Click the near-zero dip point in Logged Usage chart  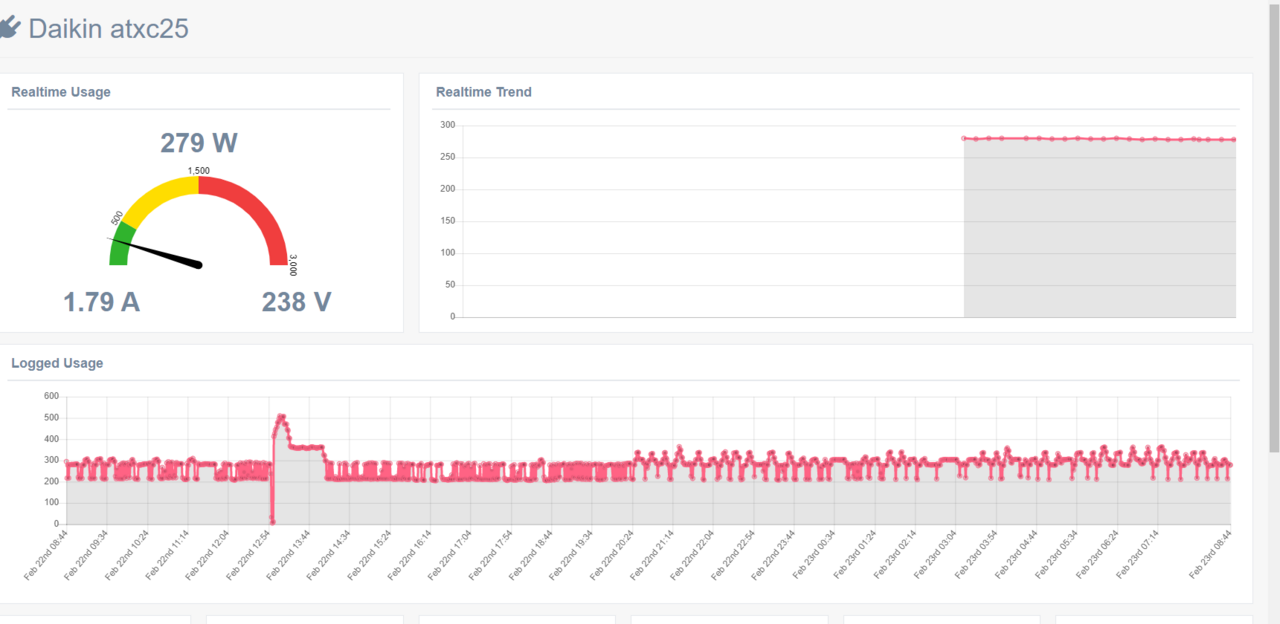(272, 521)
